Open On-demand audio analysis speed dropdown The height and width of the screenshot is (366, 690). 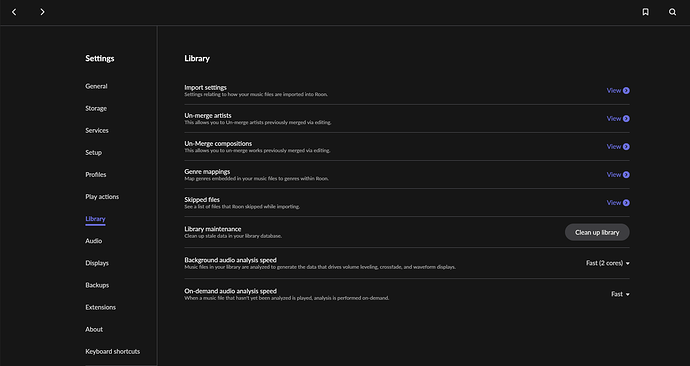620,294
